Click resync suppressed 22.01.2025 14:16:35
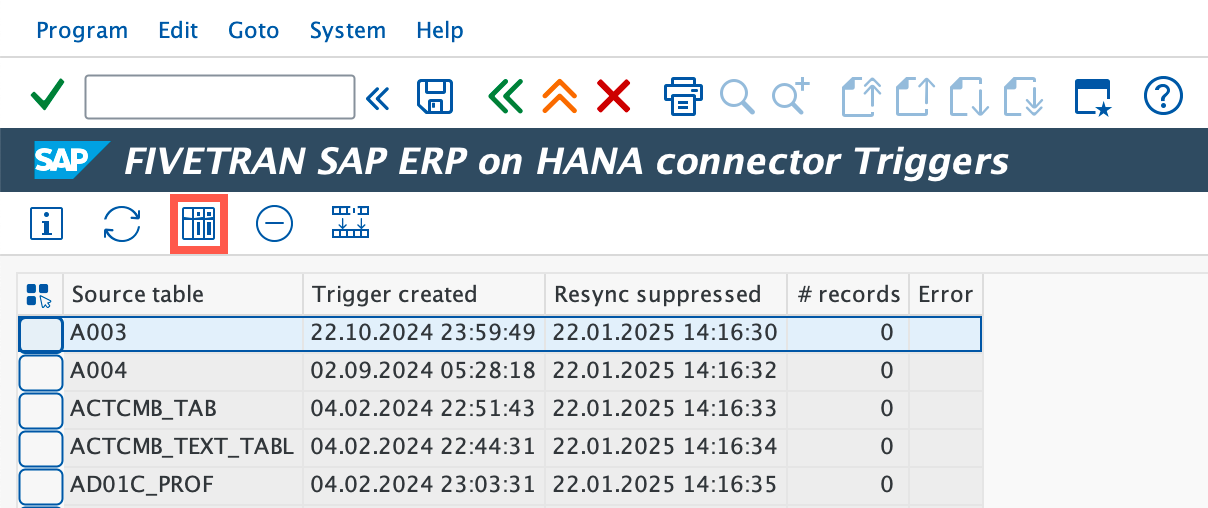The width and height of the screenshot is (1208, 508). pos(666,485)
